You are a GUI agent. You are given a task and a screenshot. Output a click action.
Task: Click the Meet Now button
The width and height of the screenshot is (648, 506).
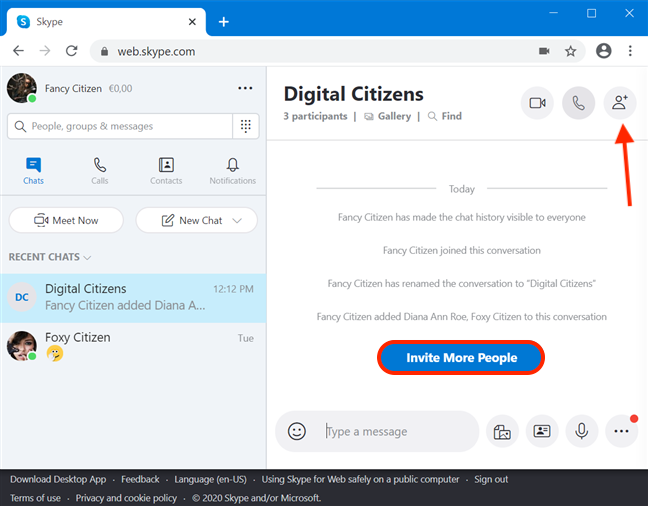tap(66, 220)
